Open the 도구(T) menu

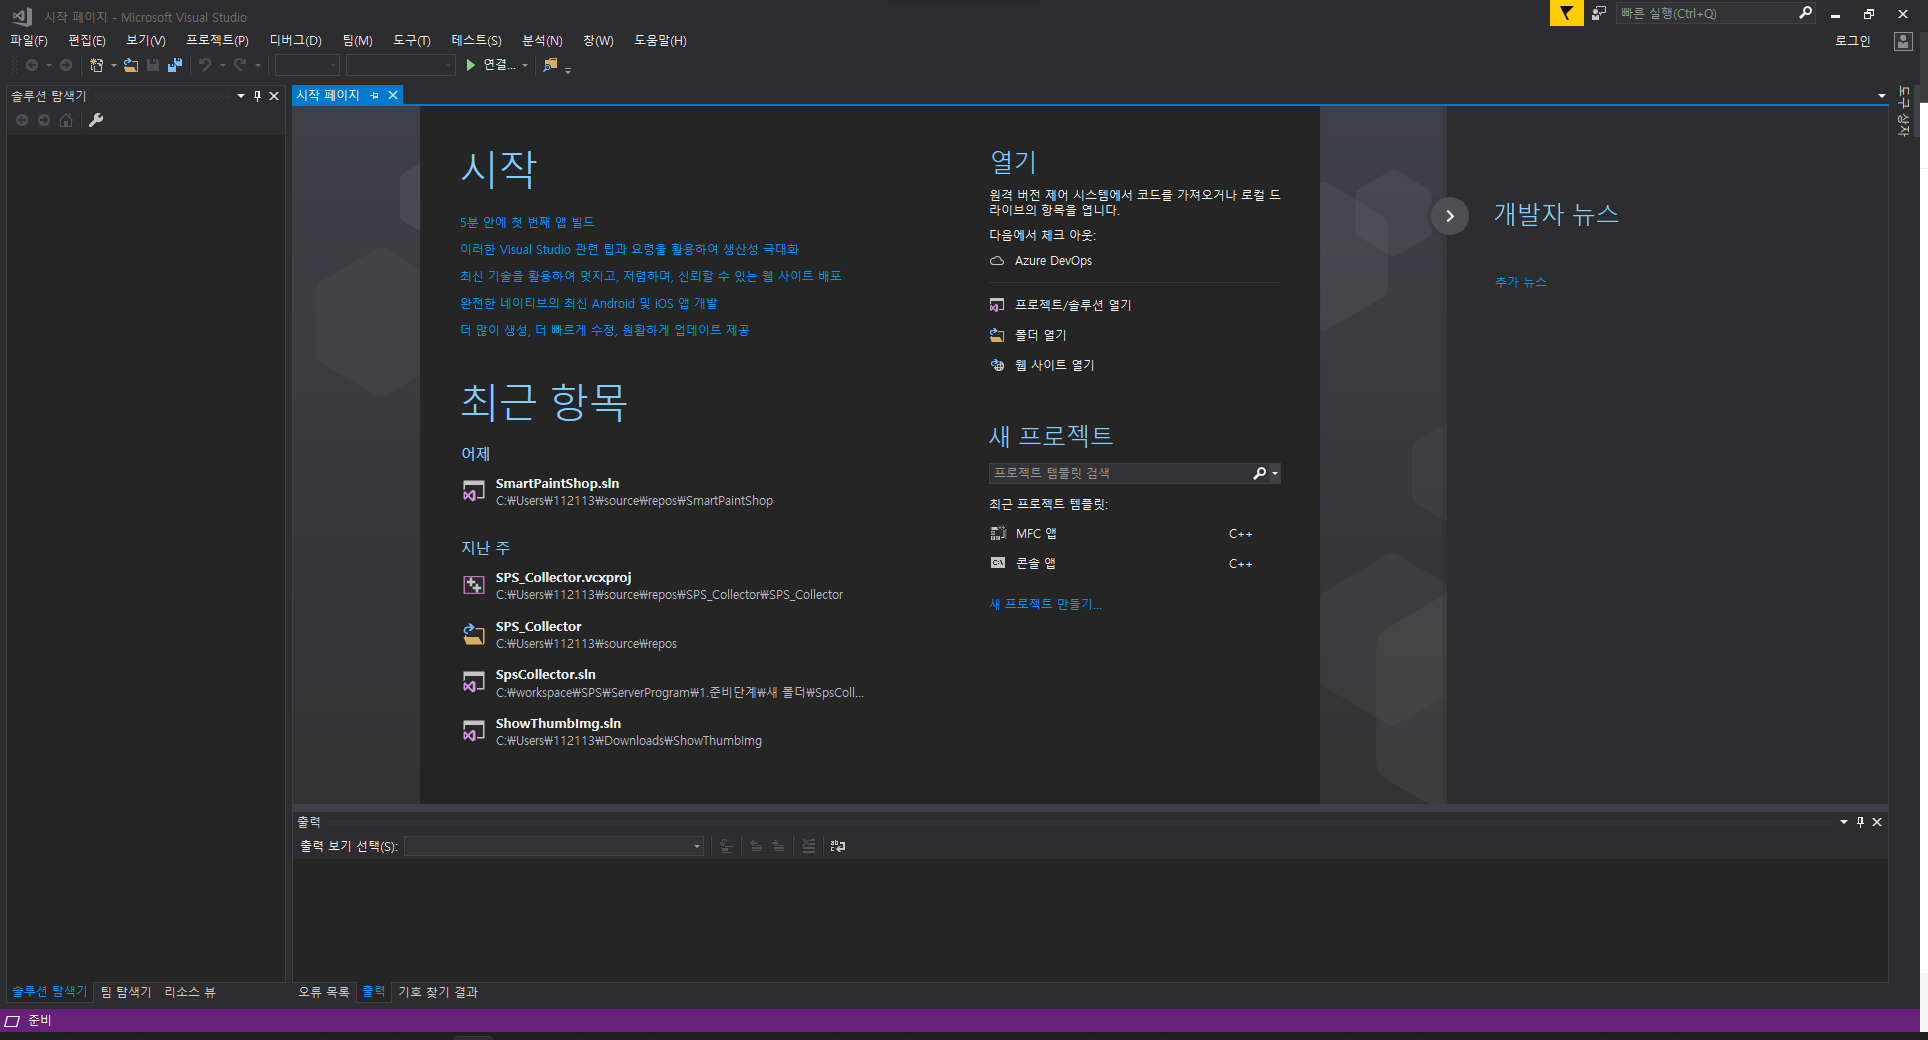tap(412, 41)
